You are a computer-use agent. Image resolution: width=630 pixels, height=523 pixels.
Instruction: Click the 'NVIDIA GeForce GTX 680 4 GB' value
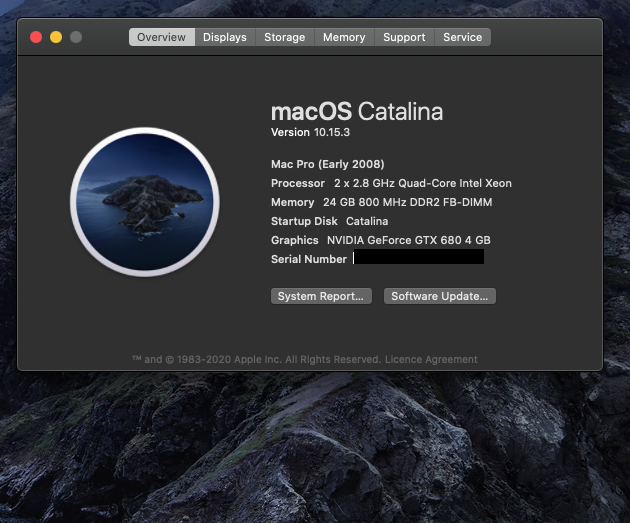(409, 240)
